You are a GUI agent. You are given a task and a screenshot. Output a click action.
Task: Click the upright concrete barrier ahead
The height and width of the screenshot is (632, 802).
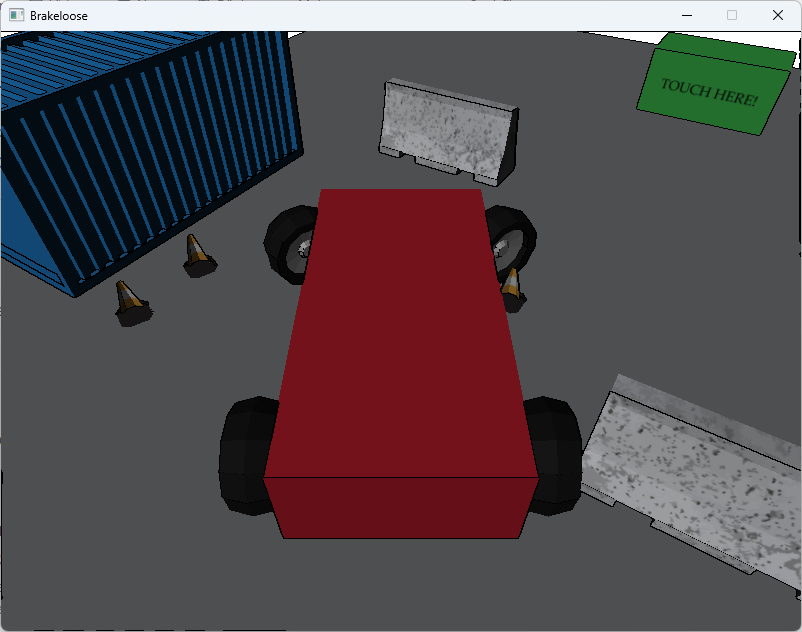(449, 133)
